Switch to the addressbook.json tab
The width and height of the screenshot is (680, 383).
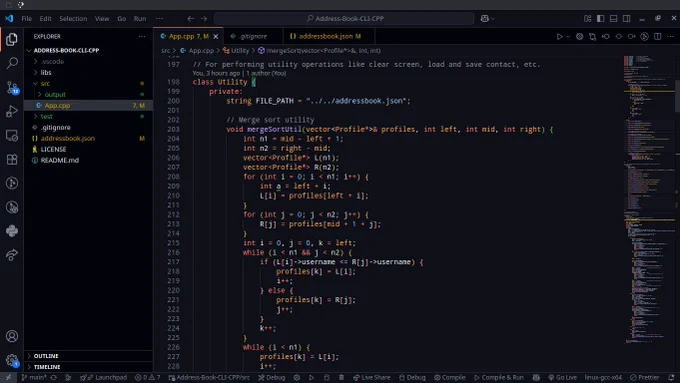click(325, 36)
